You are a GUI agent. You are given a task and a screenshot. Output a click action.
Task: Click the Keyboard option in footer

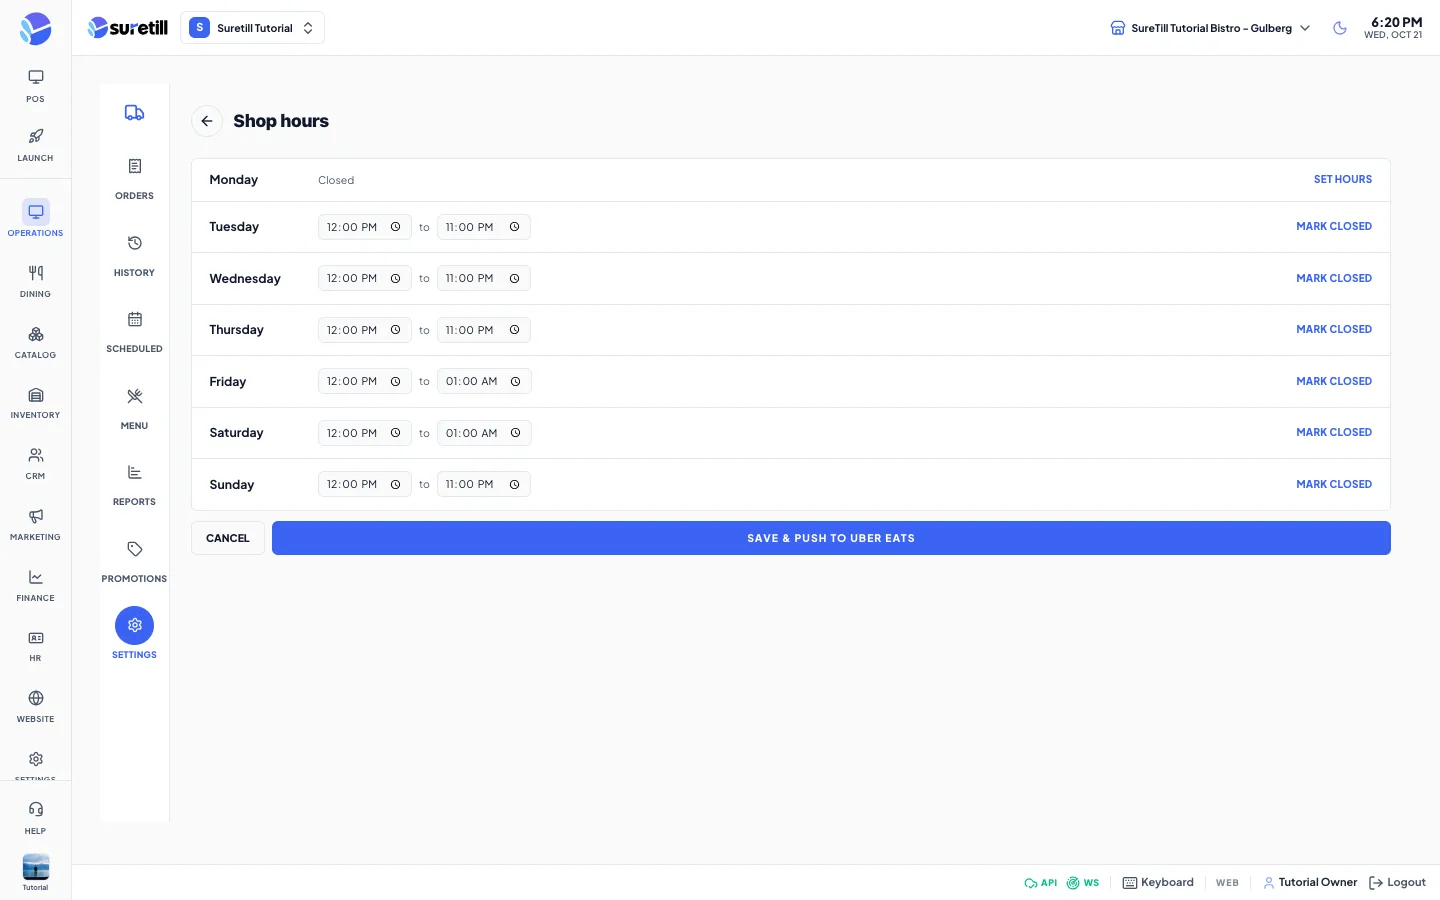(1158, 883)
